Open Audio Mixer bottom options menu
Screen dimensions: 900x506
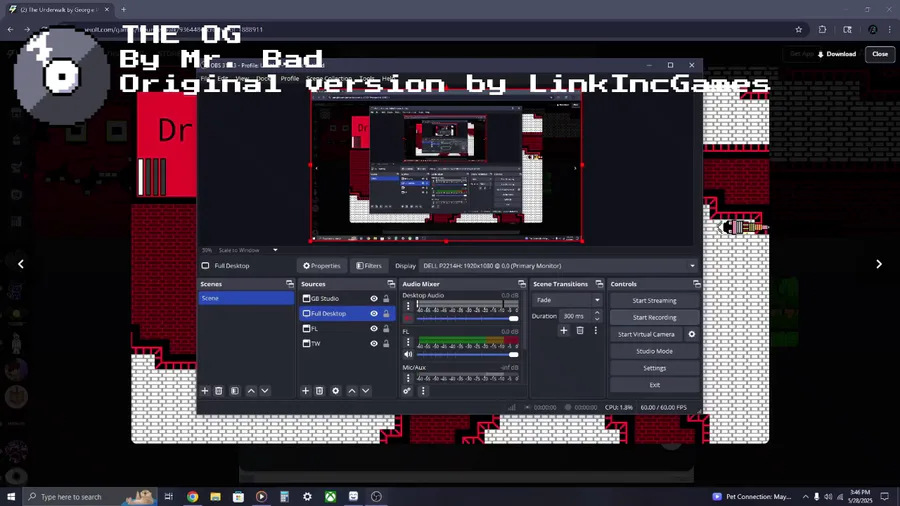click(x=423, y=391)
